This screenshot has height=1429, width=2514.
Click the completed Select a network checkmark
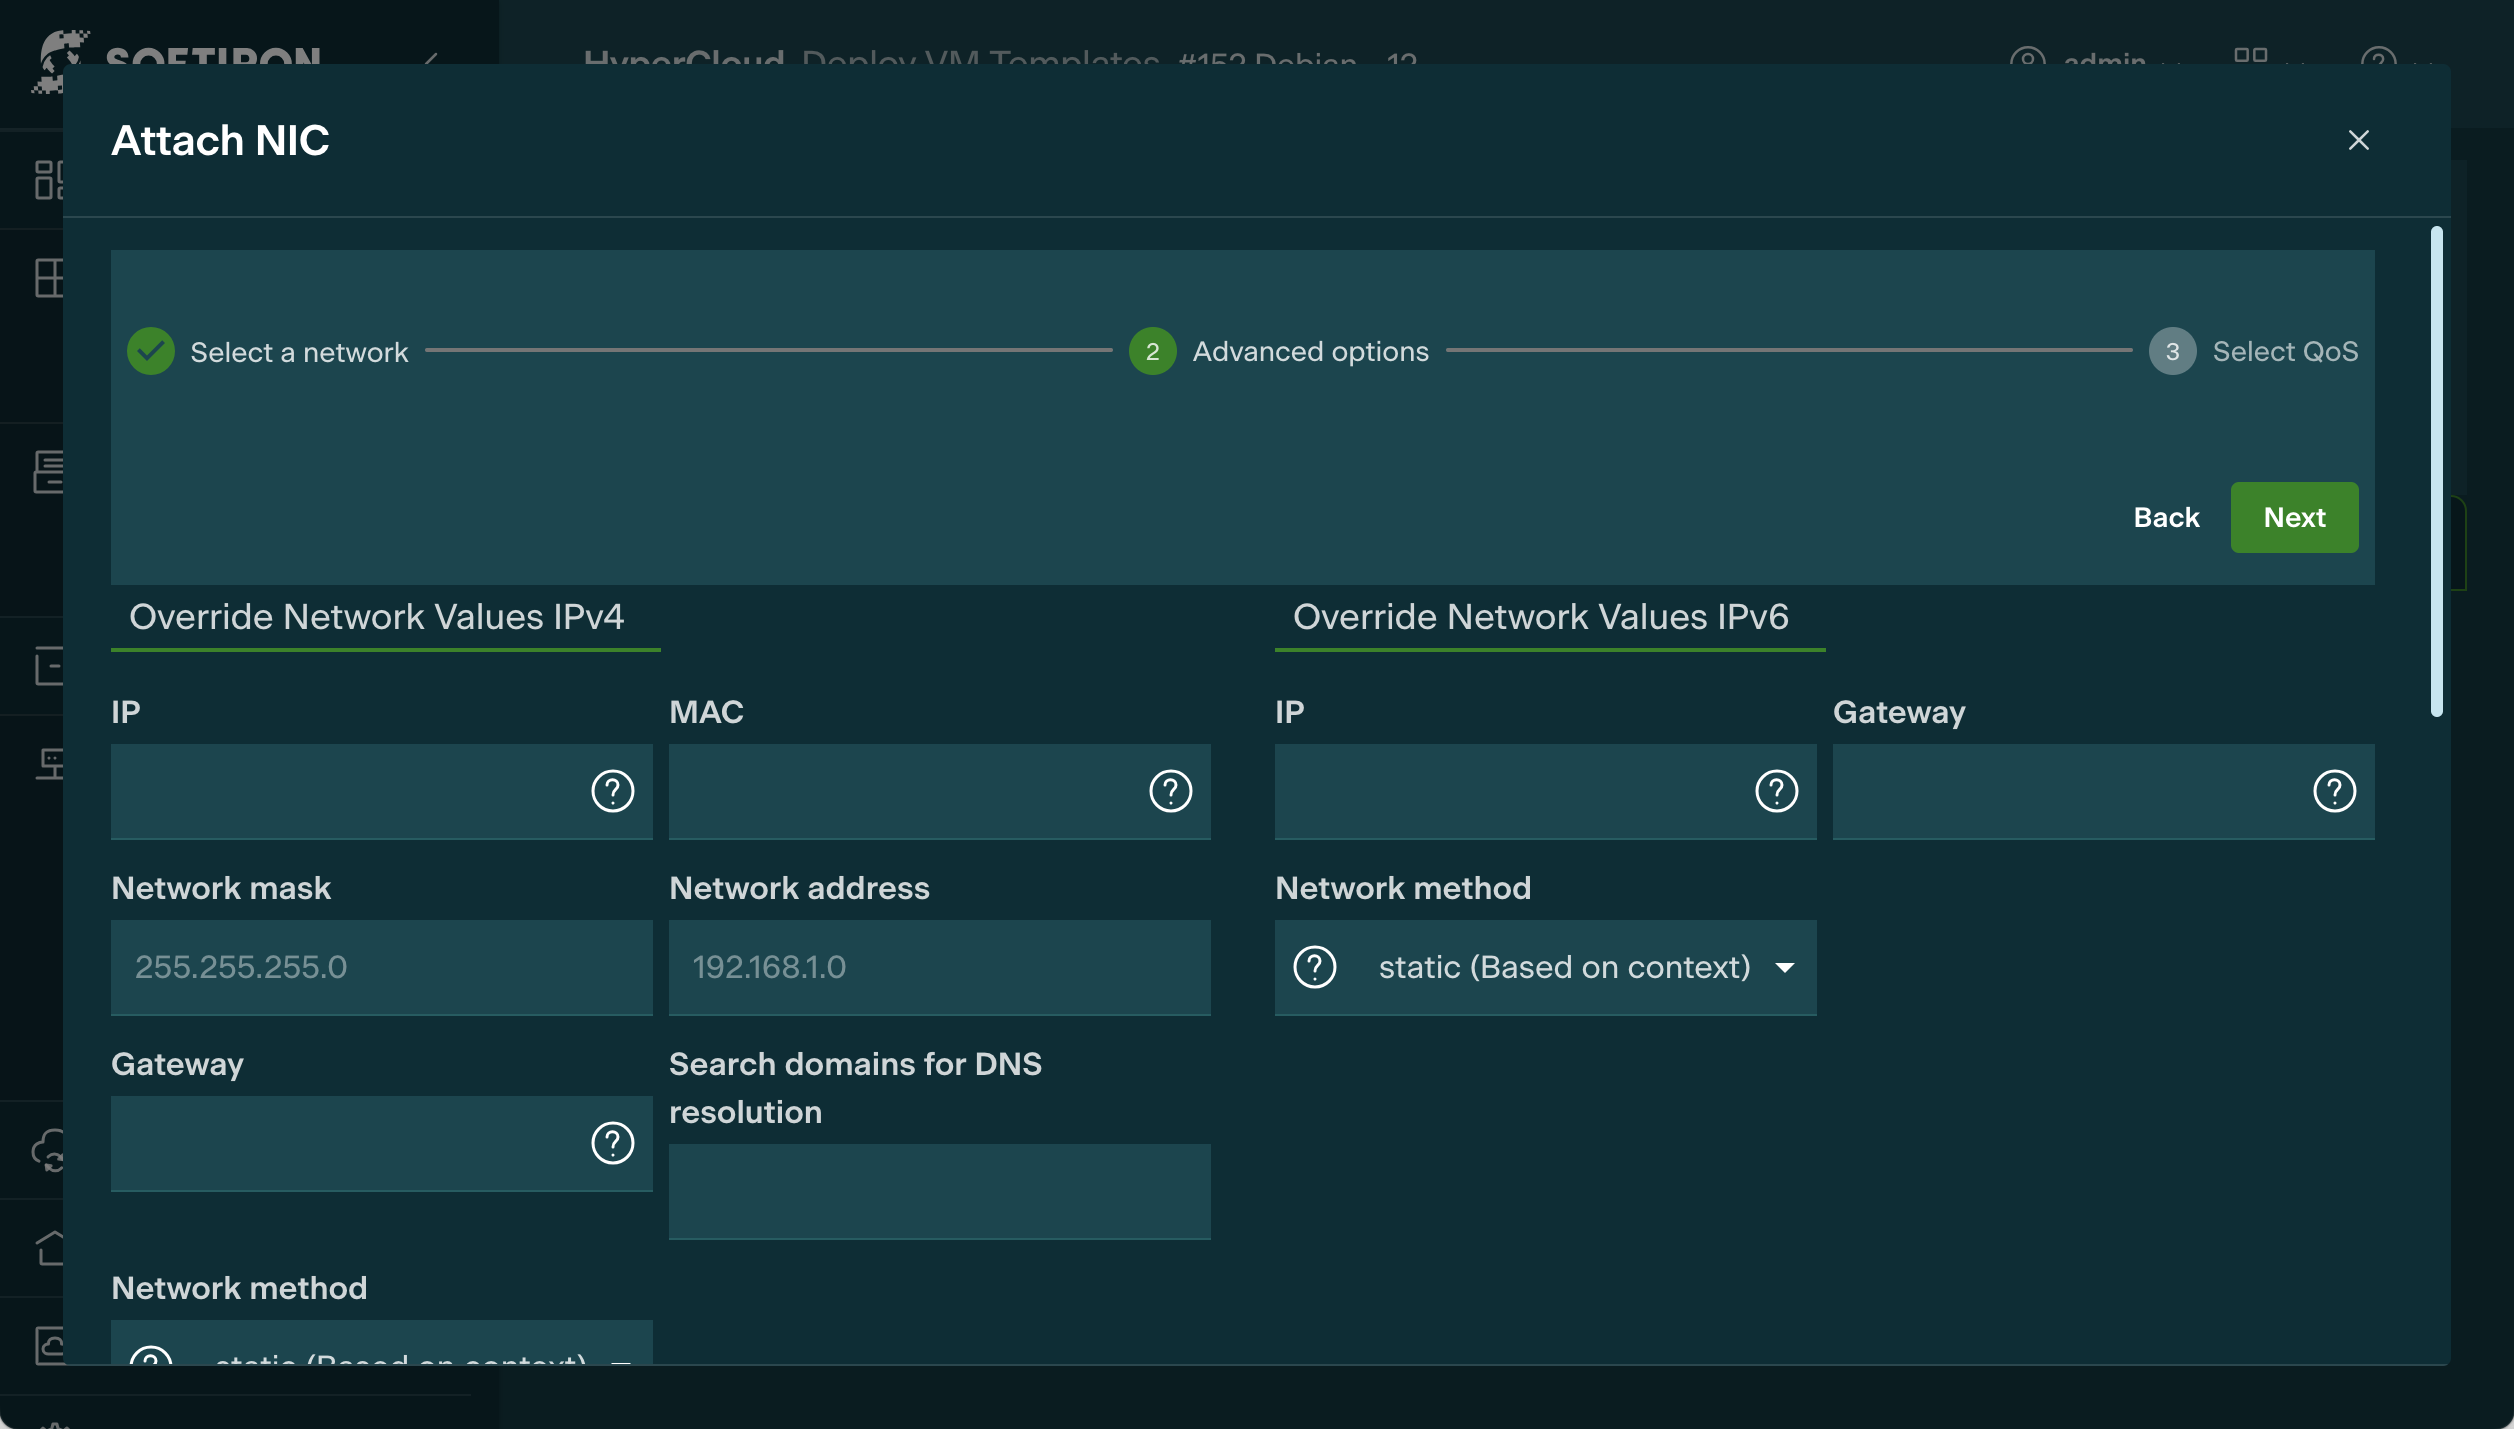(151, 351)
